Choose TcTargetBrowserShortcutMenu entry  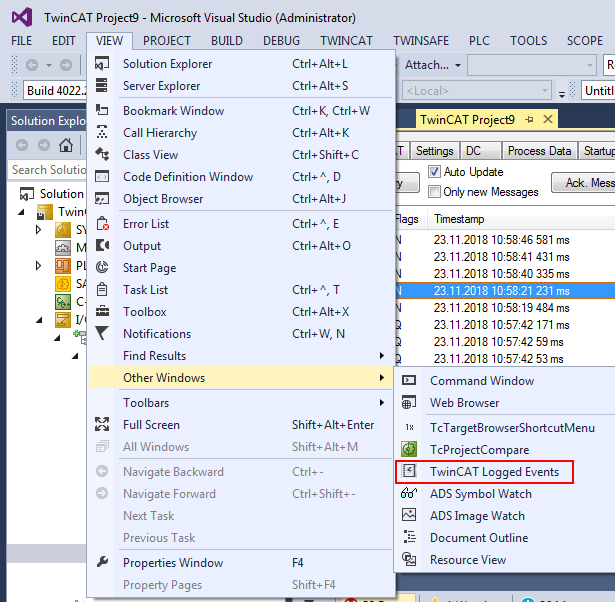point(512,427)
